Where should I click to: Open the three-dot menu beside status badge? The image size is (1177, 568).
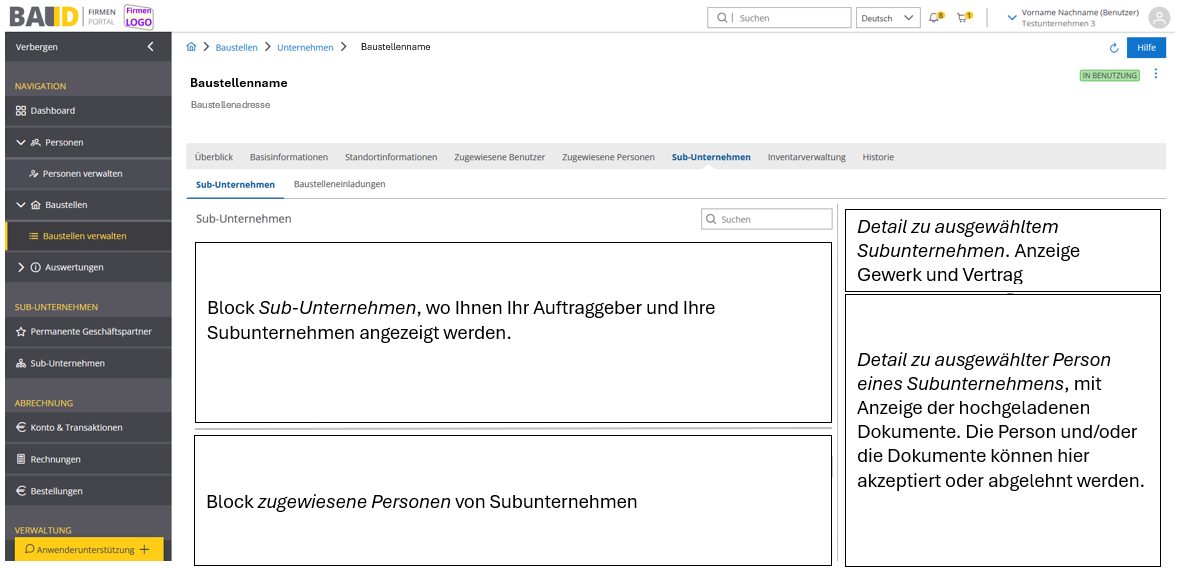pos(1156,74)
